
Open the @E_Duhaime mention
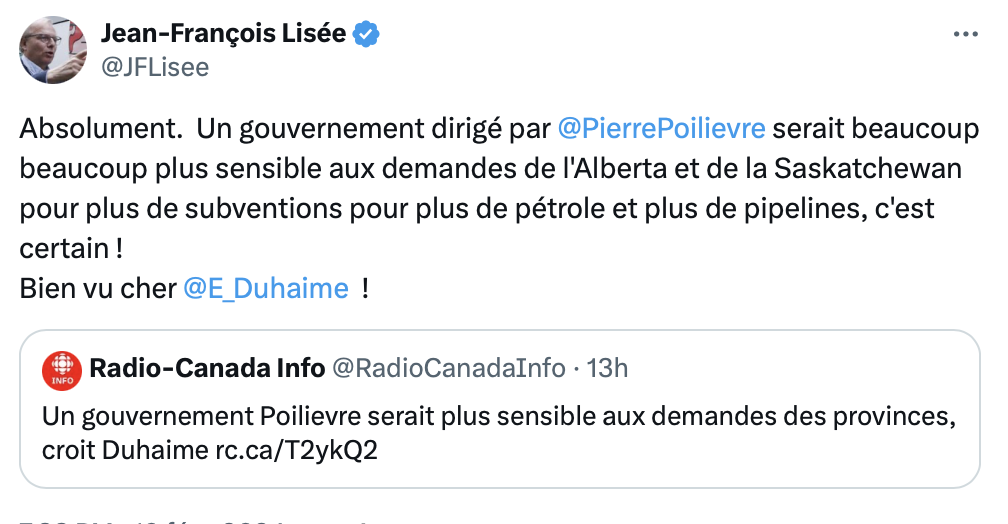coord(266,289)
